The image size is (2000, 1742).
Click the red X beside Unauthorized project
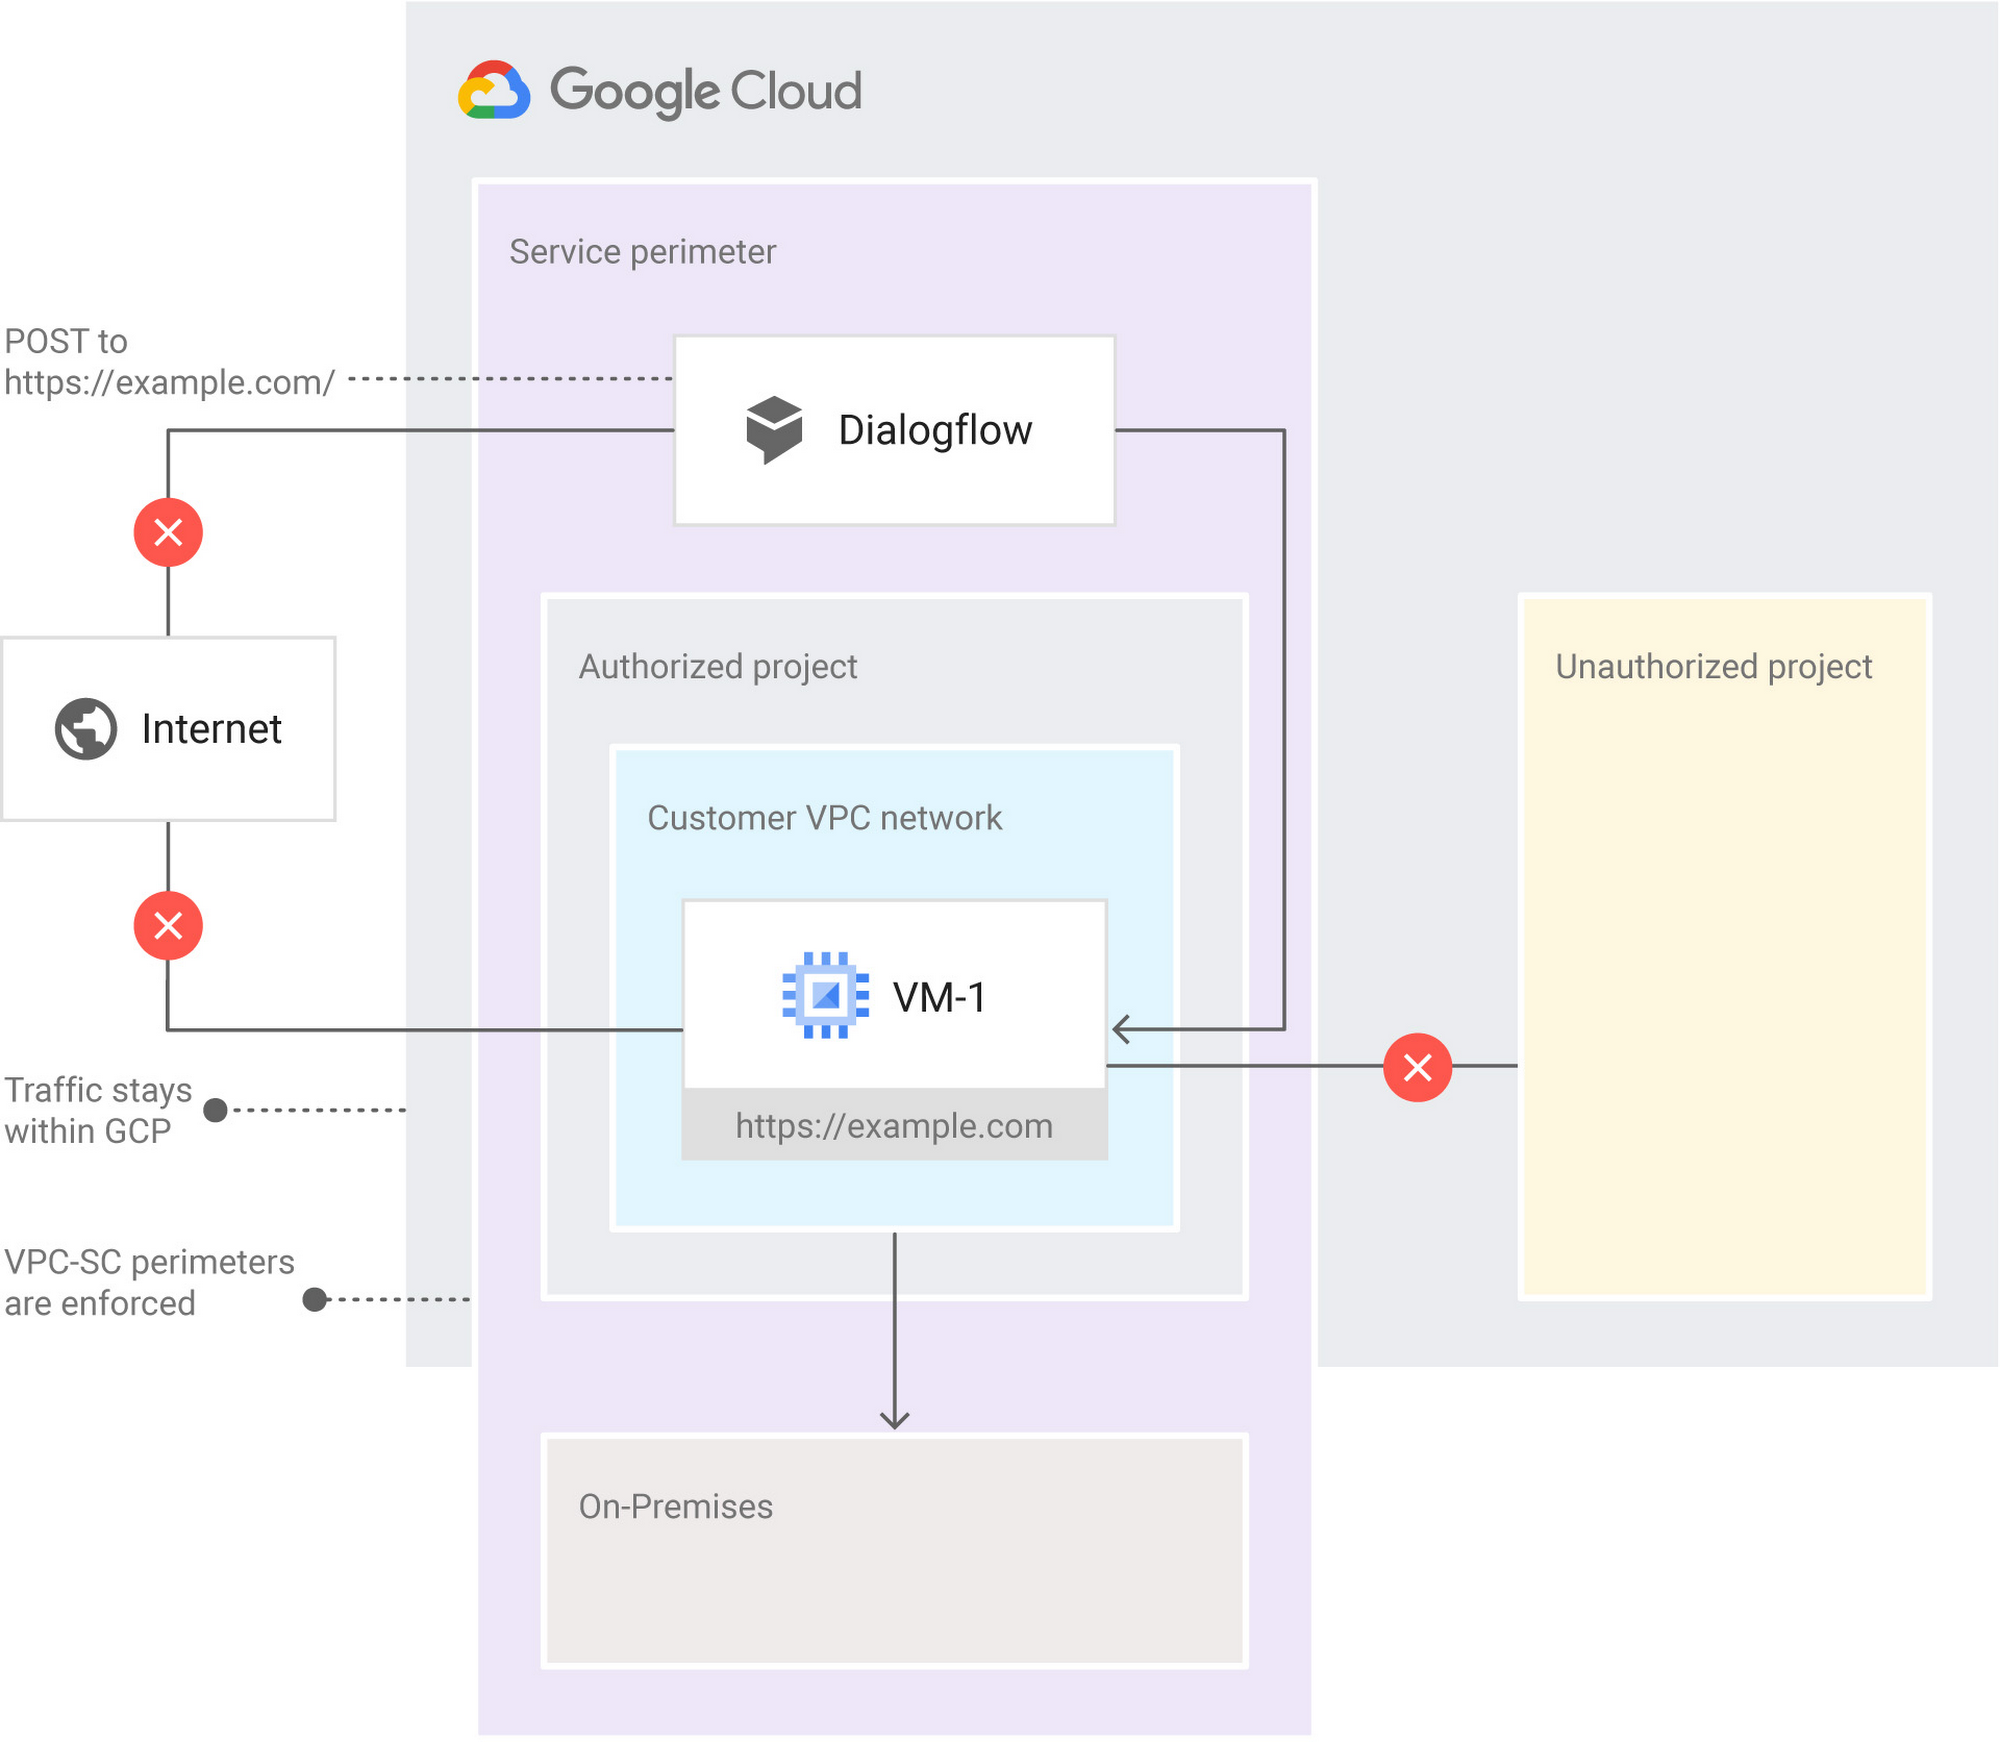(1418, 1067)
